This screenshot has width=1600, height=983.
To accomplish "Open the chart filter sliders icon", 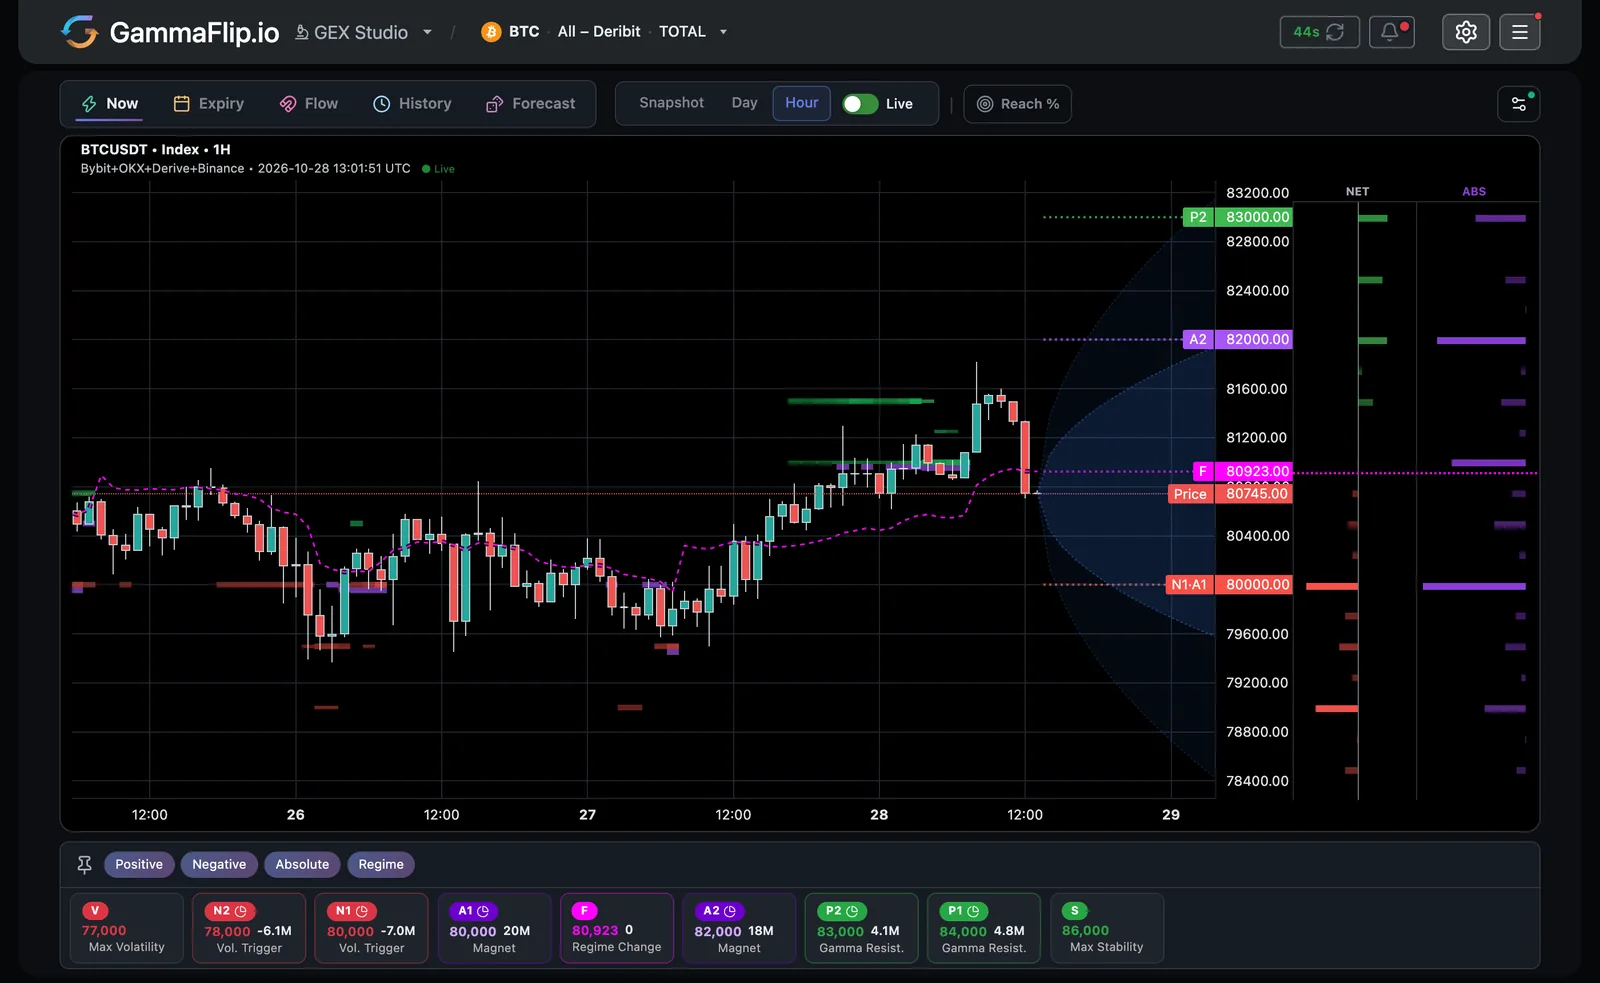I will coord(1518,104).
